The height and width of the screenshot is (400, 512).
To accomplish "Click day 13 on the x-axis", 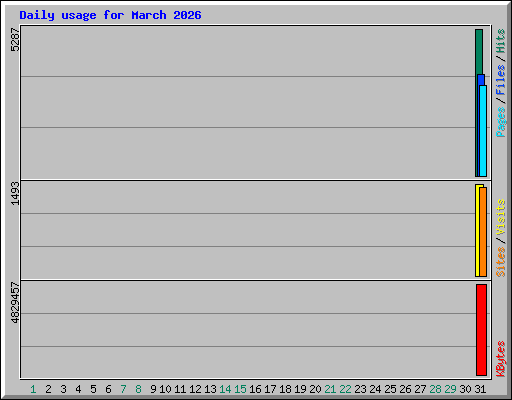I will pos(210,389).
